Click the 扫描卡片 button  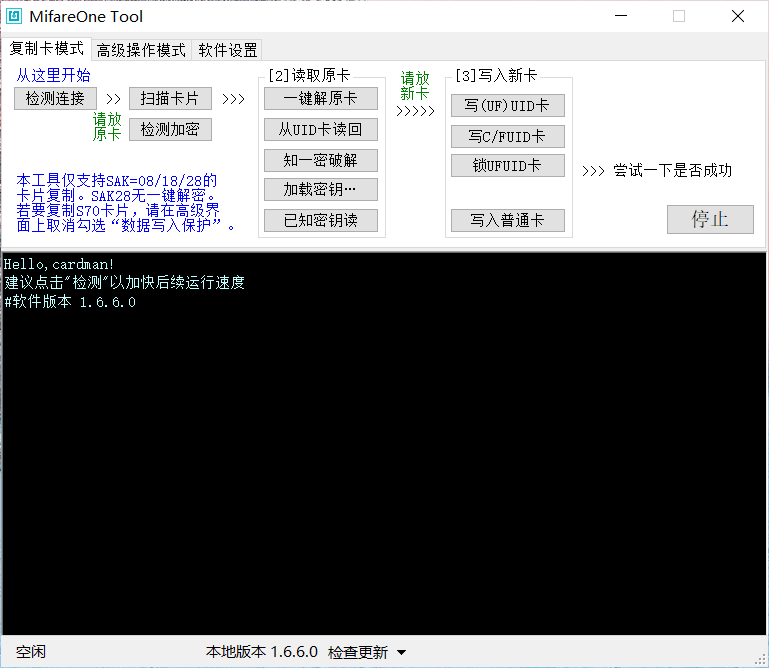pos(170,99)
